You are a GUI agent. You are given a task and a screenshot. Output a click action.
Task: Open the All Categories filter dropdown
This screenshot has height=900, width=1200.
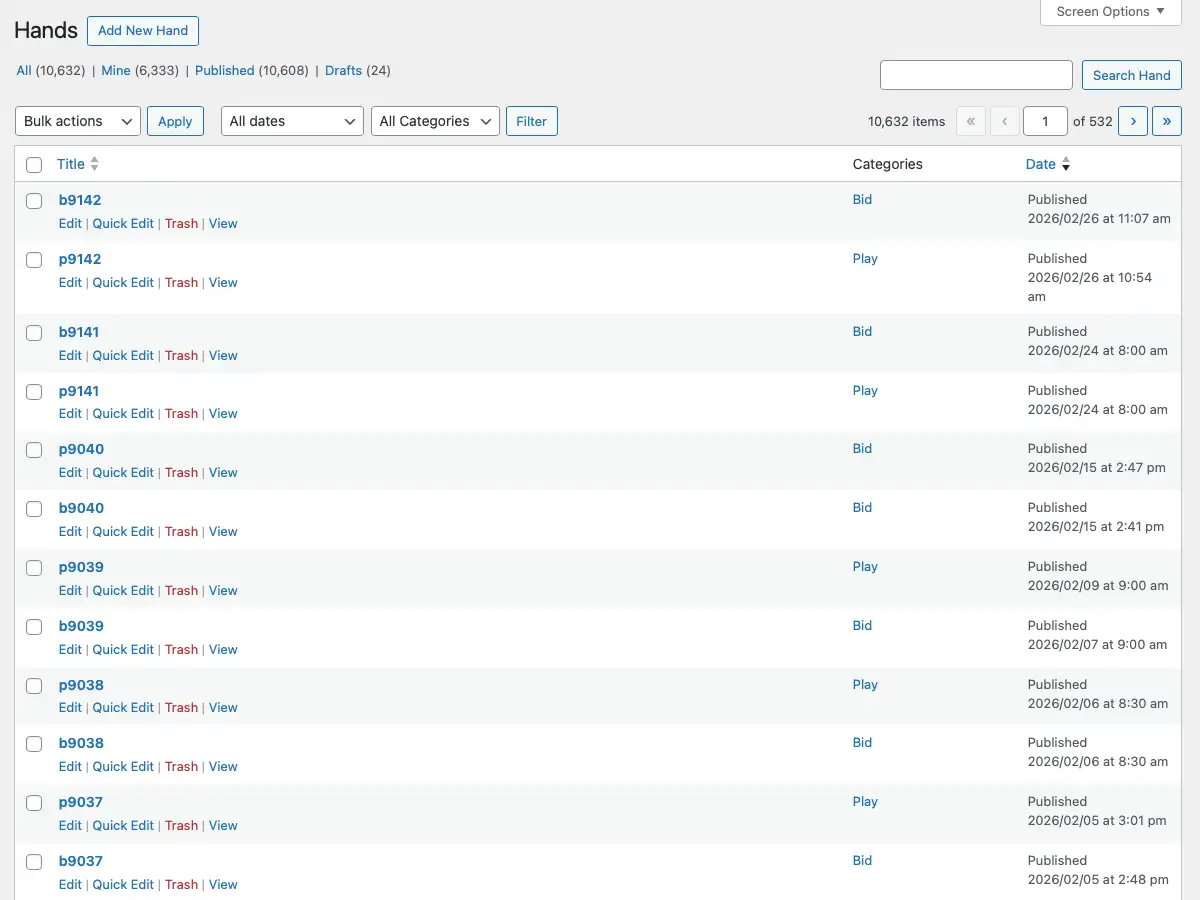[434, 120]
